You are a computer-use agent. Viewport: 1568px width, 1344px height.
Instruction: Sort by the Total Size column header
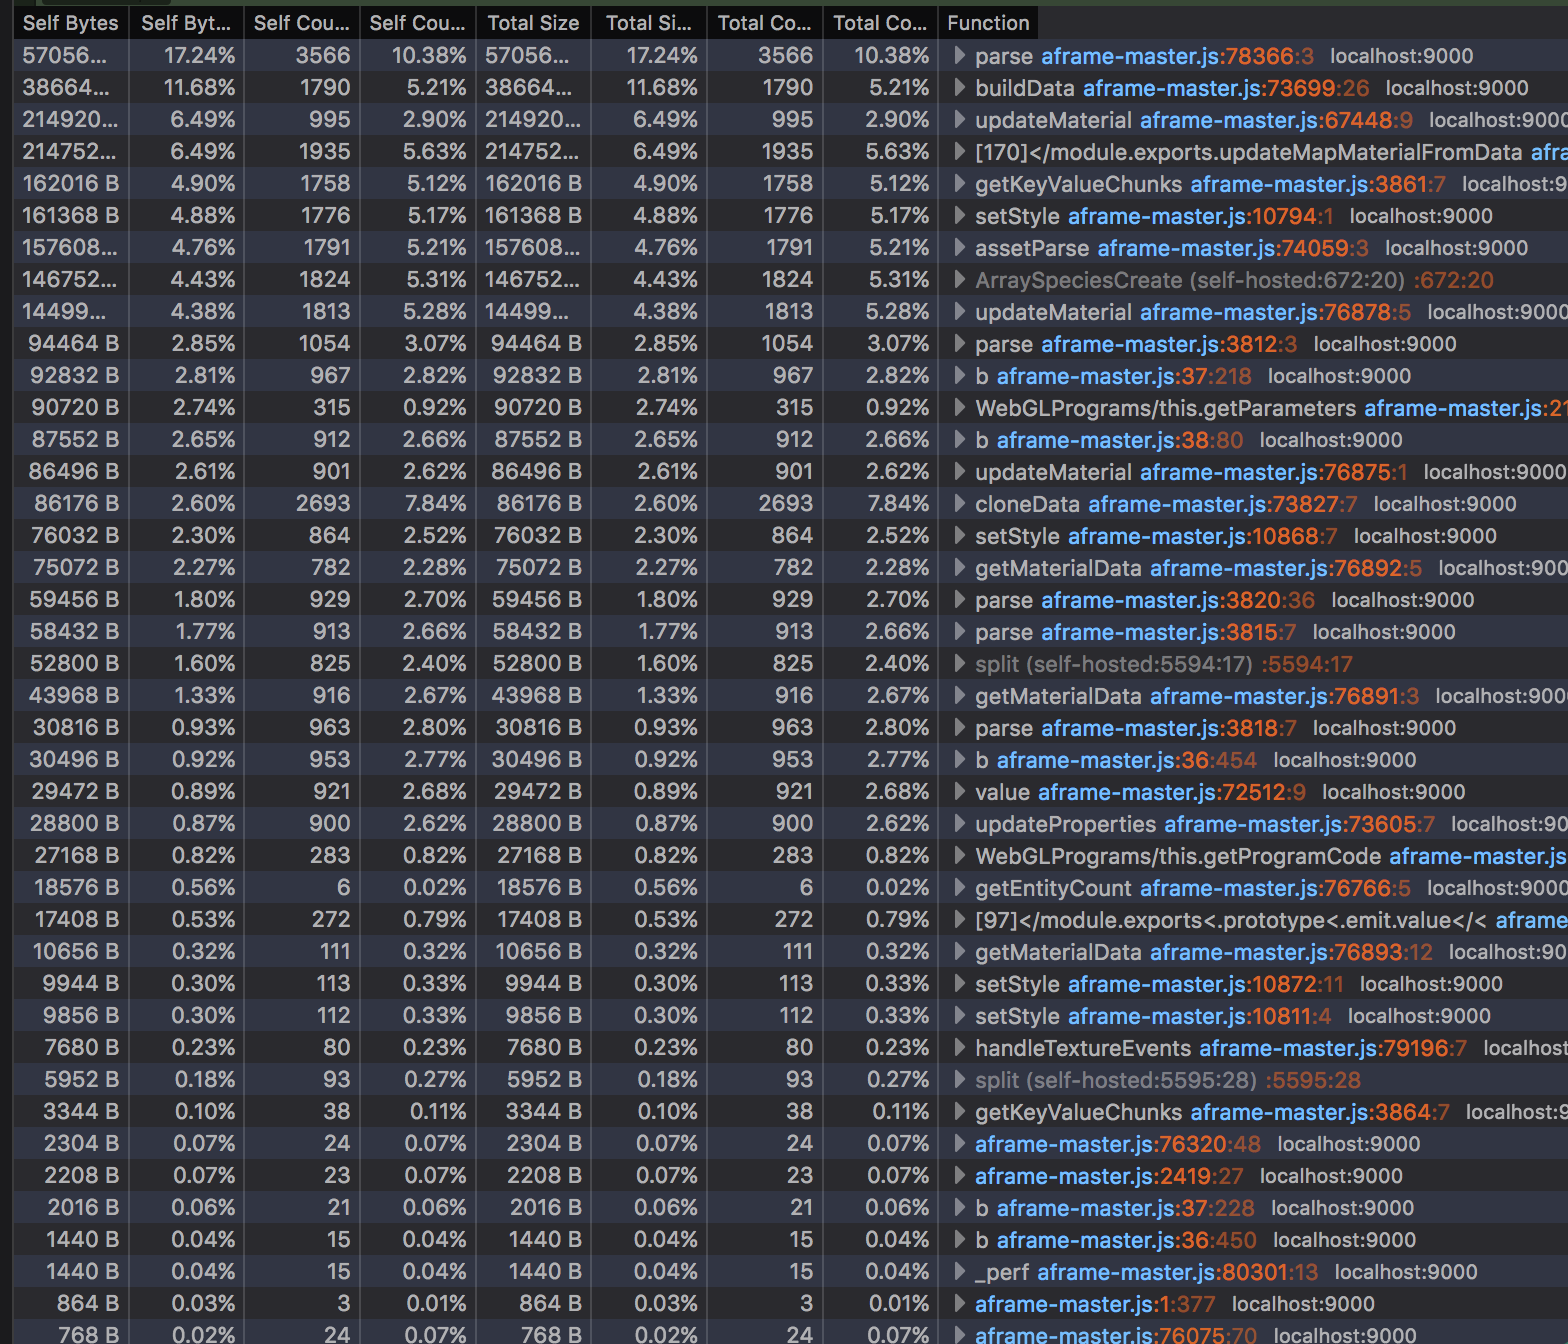tap(533, 23)
